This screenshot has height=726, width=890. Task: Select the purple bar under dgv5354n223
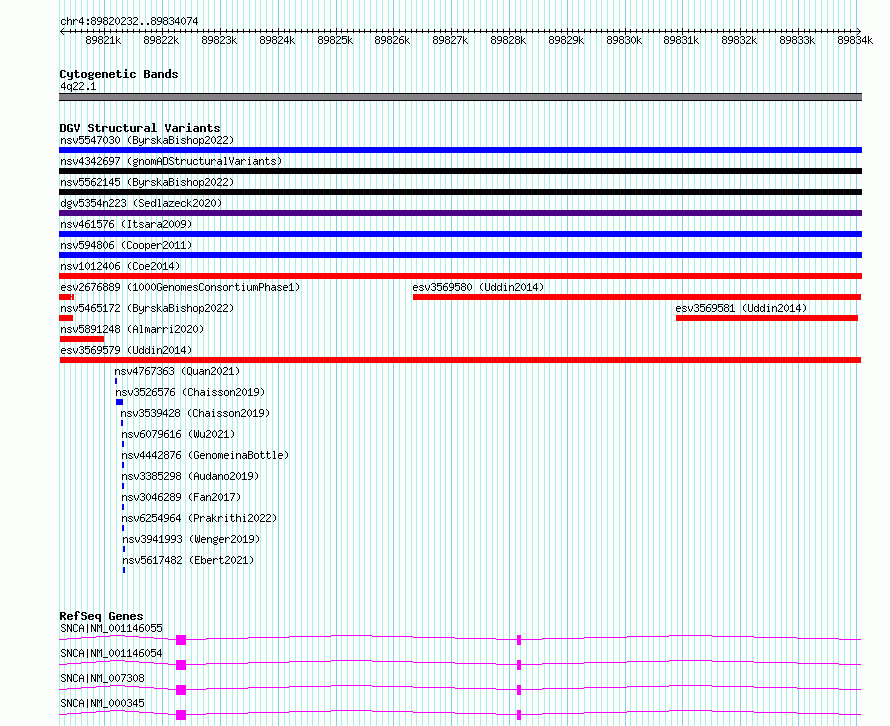[460, 213]
